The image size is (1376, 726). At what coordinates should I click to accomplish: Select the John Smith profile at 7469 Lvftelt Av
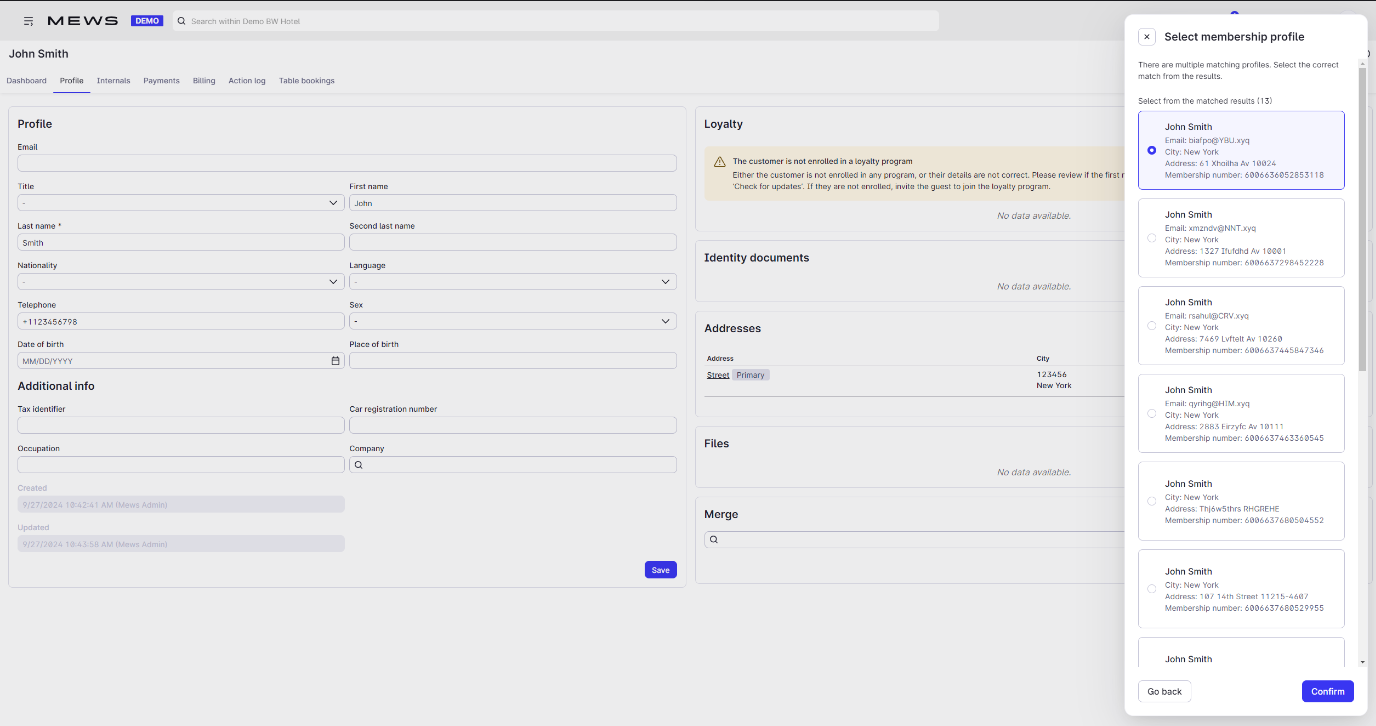point(1151,325)
